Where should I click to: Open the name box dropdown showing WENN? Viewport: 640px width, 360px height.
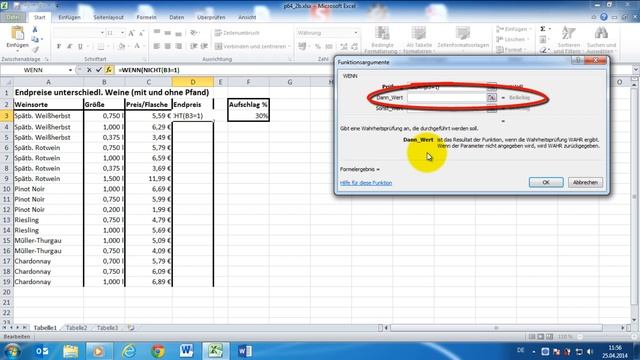click(x=70, y=70)
